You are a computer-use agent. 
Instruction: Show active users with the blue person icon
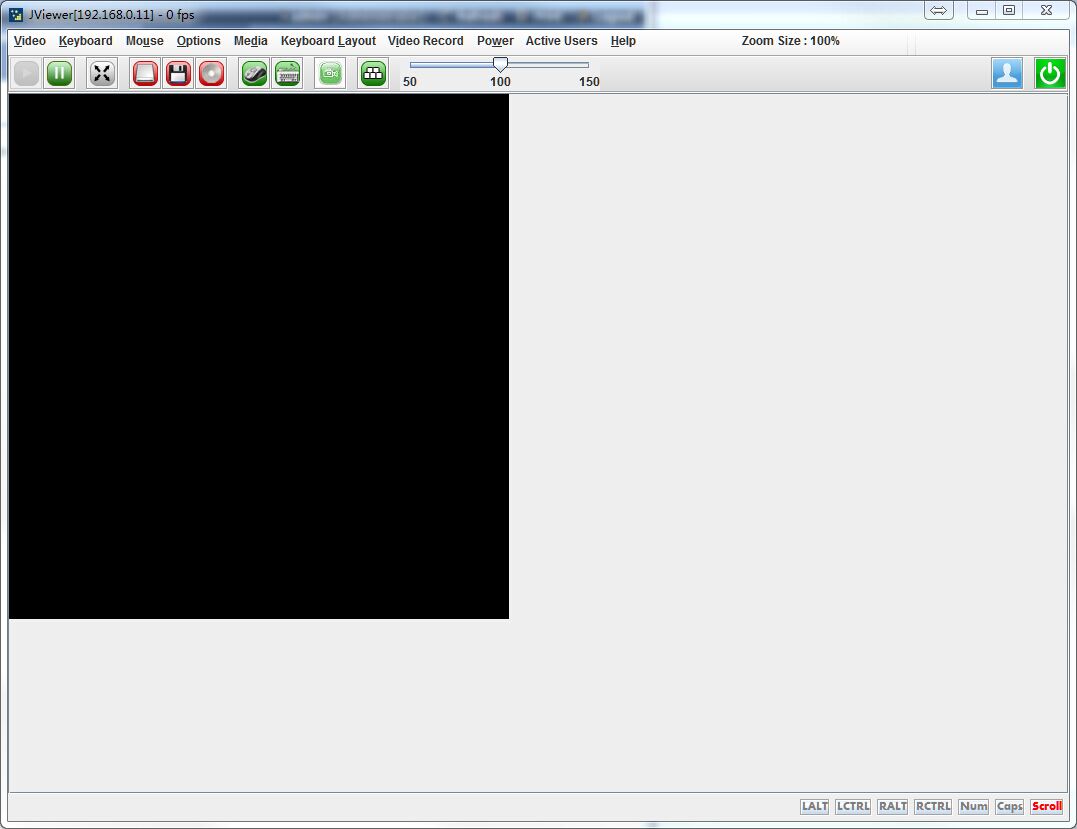coord(1007,73)
